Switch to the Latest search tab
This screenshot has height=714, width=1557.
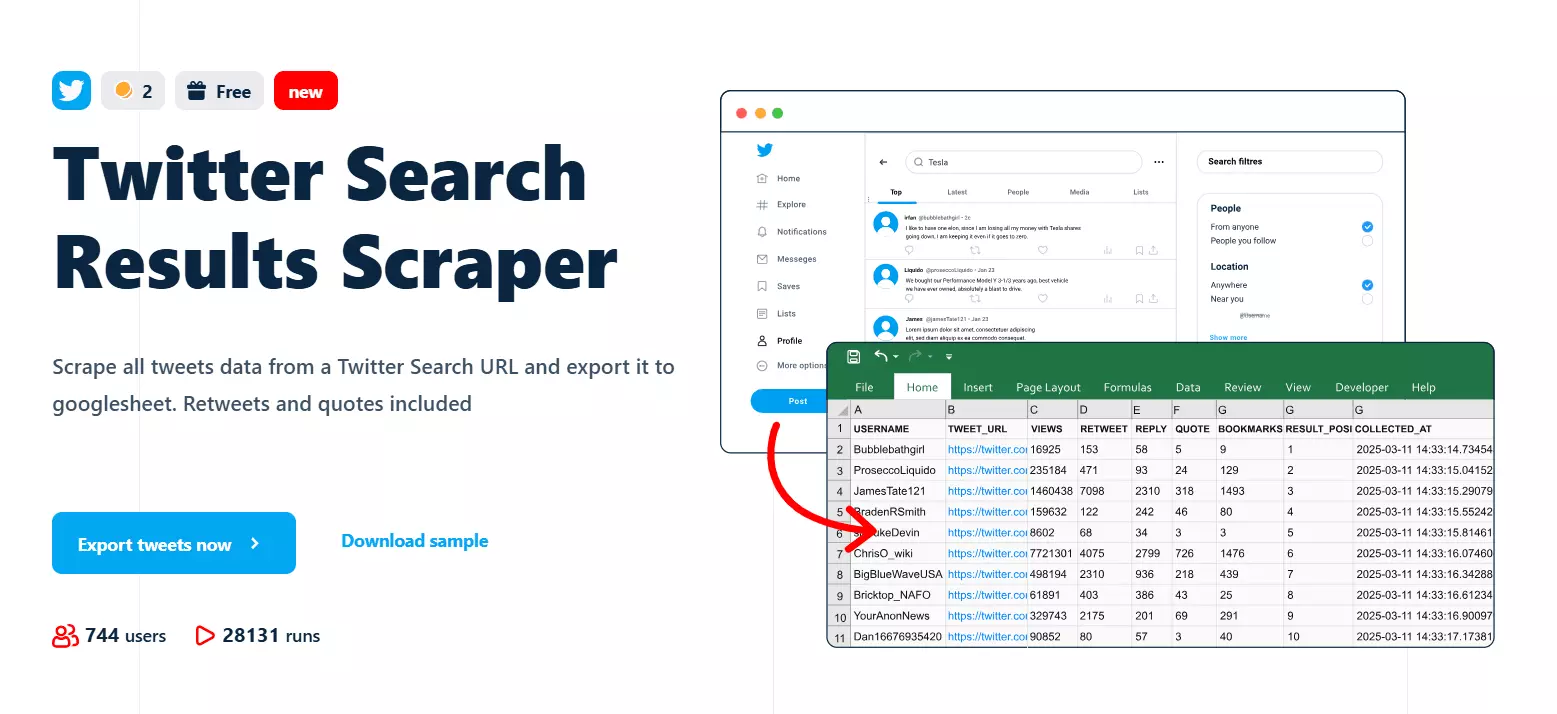[x=957, y=192]
